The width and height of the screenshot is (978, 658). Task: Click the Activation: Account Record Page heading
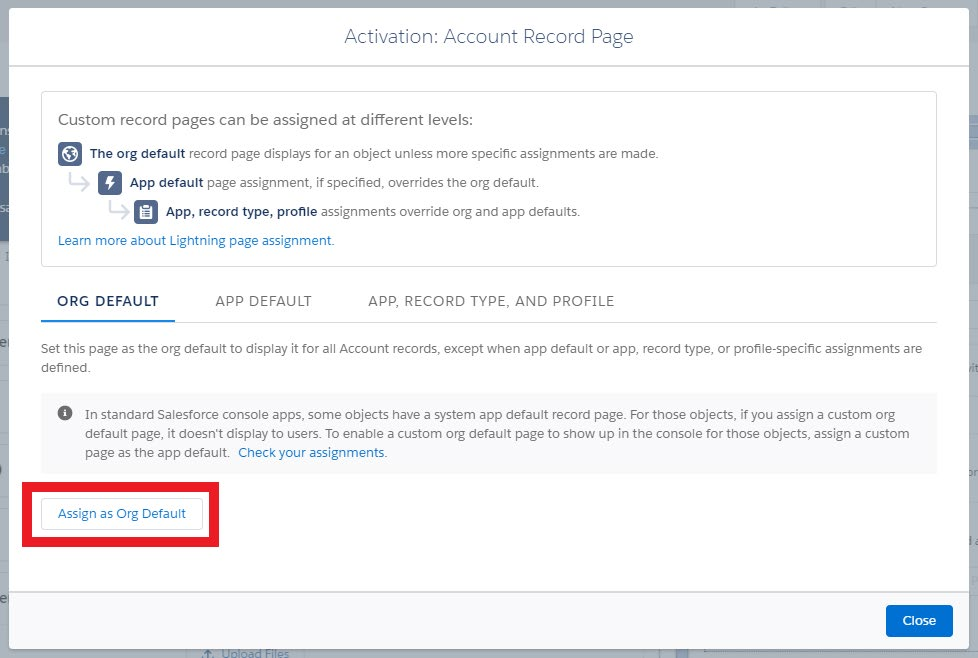489,37
